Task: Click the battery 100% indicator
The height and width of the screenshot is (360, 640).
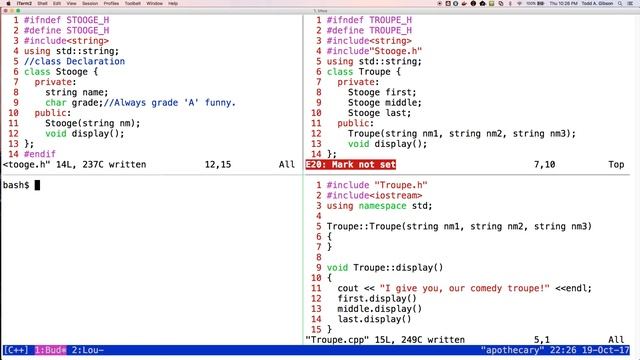Action: click(535, 3)
